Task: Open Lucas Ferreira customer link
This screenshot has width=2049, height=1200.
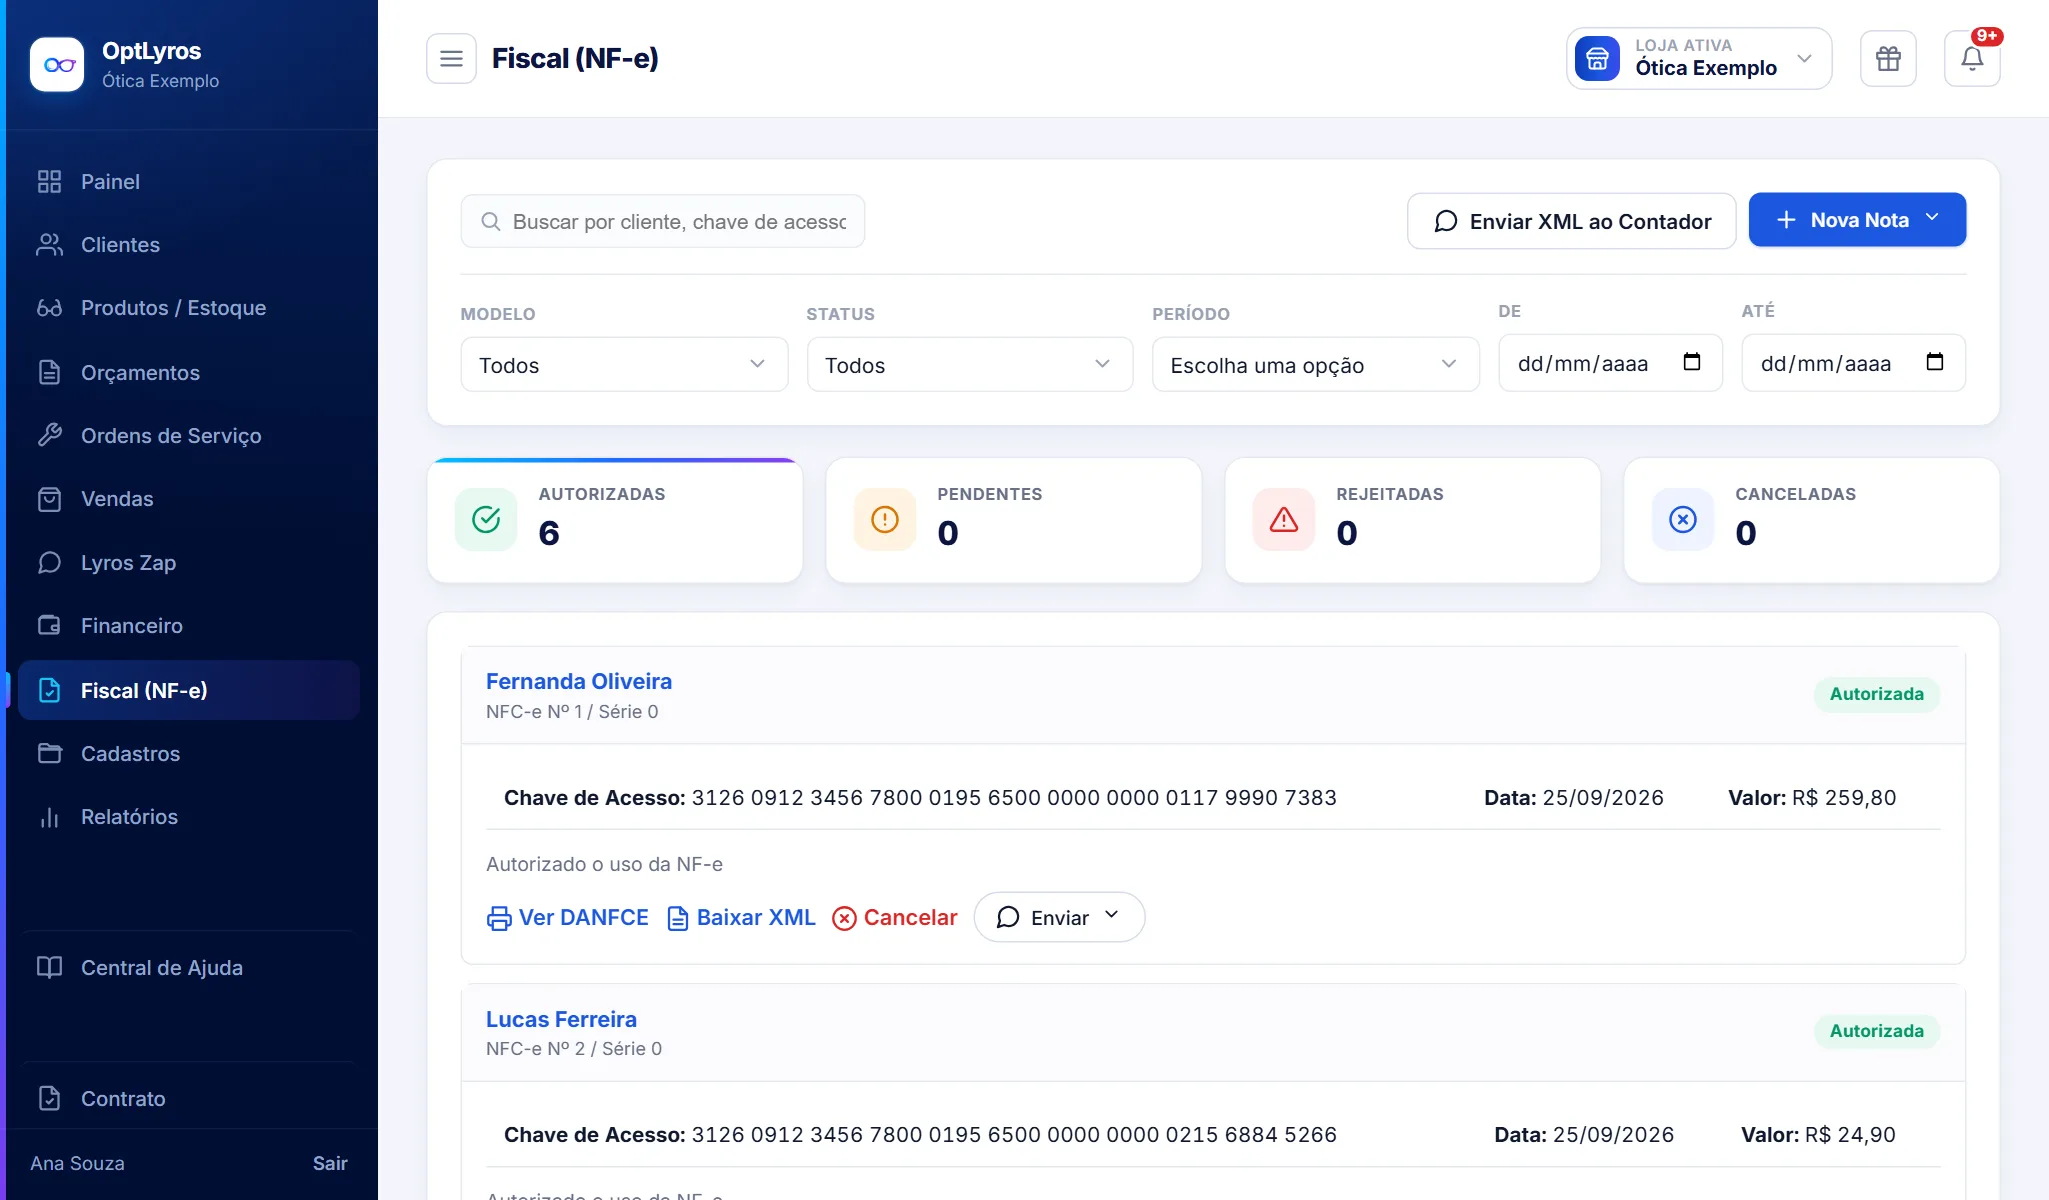Action: pyautogui.click(x=561, y=1019)
